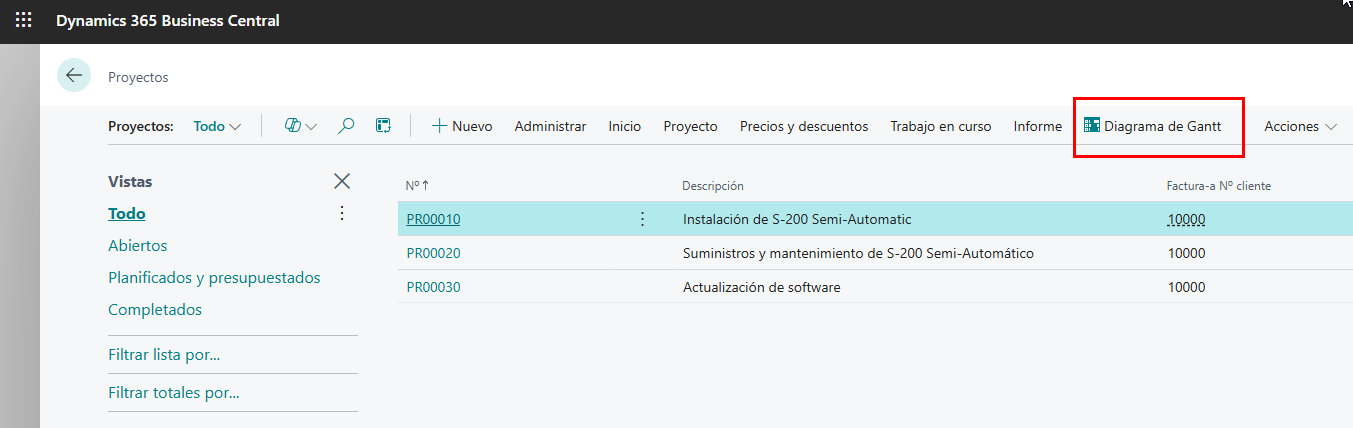Click the search magnifier icon
The width and height of the screenshot is (1353, 428).
[346, 126]
